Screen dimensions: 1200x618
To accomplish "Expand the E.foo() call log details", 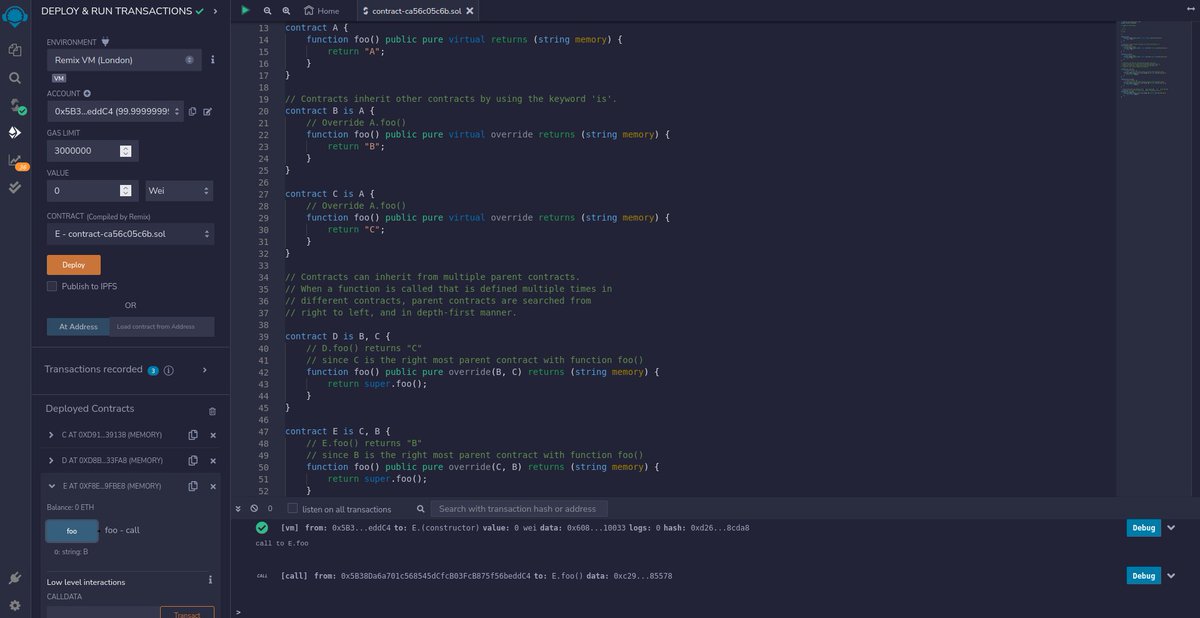I will point(1171,576).
